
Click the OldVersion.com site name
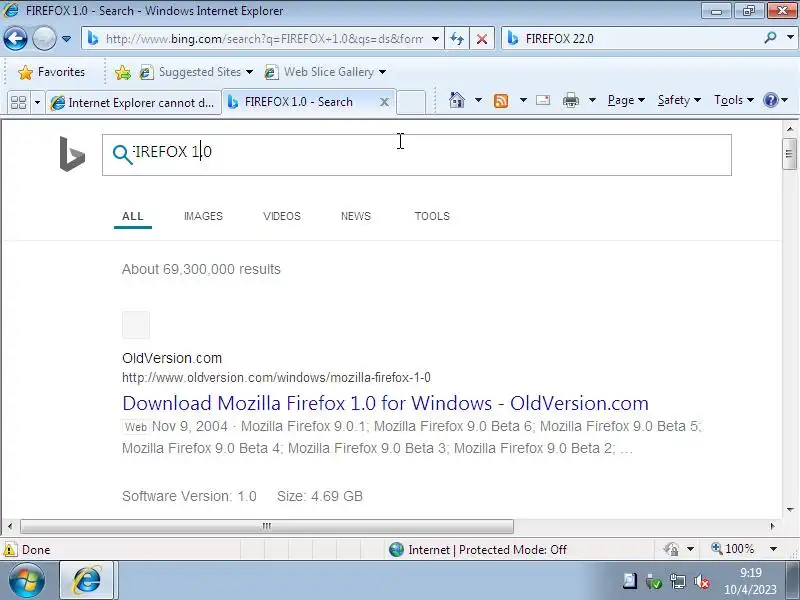tap(172, 358)
